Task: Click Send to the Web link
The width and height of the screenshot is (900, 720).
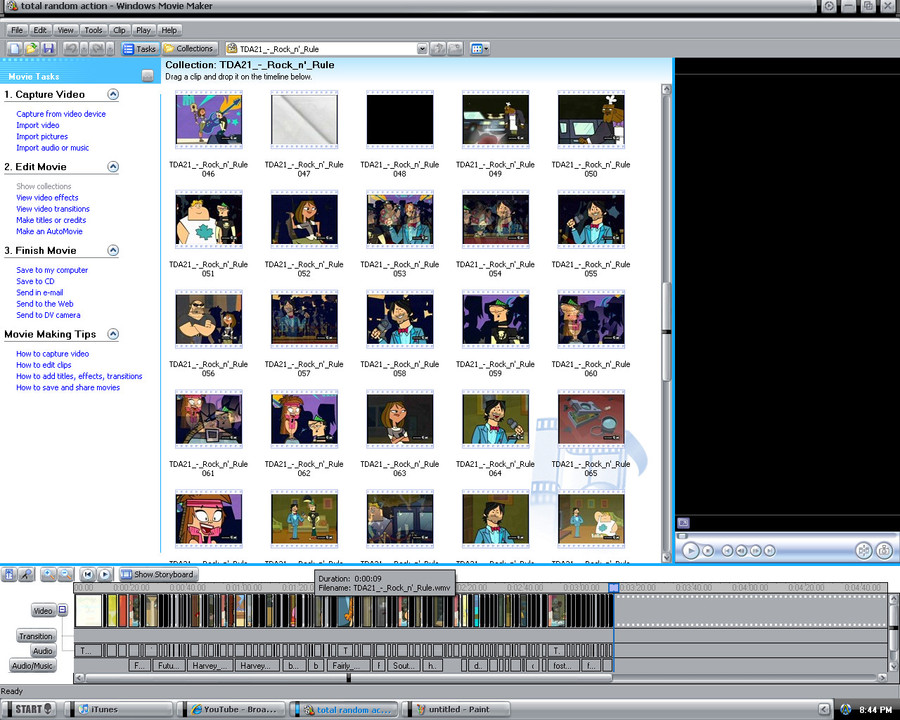Action: (45, 304)
